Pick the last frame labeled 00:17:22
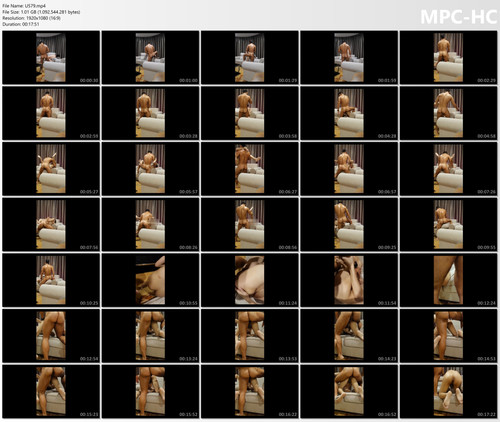500x422 pixels. tap(448, 391)
